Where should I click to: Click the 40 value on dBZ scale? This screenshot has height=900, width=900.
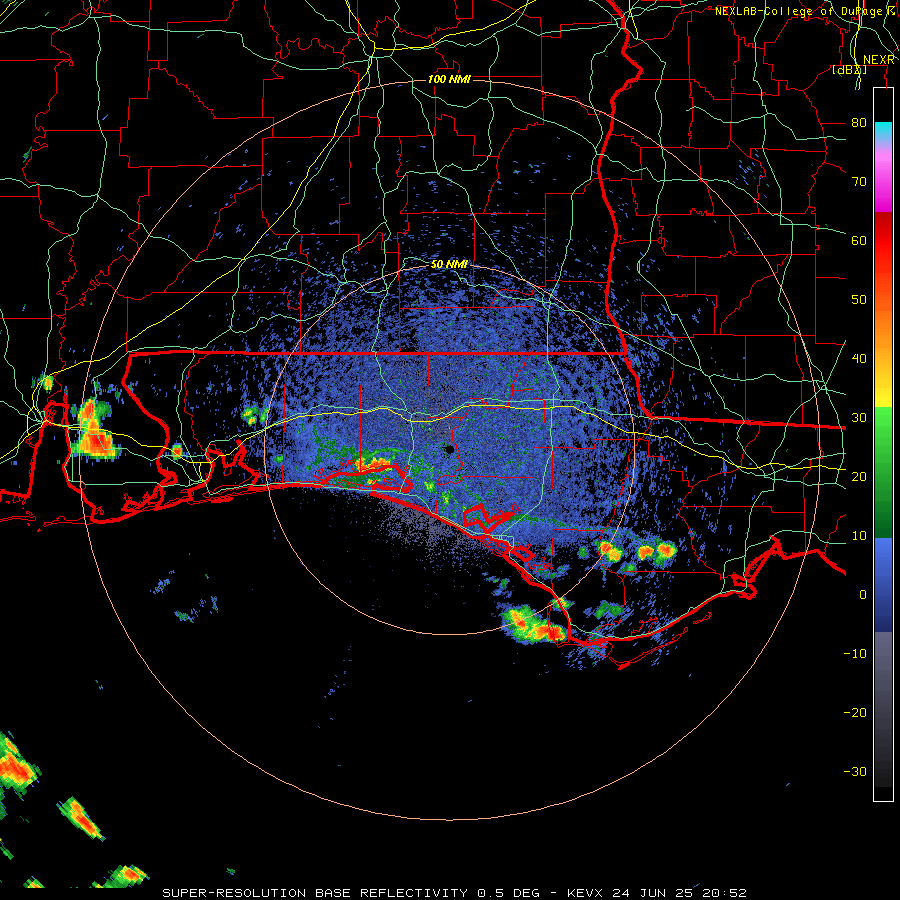pos(859,359)
